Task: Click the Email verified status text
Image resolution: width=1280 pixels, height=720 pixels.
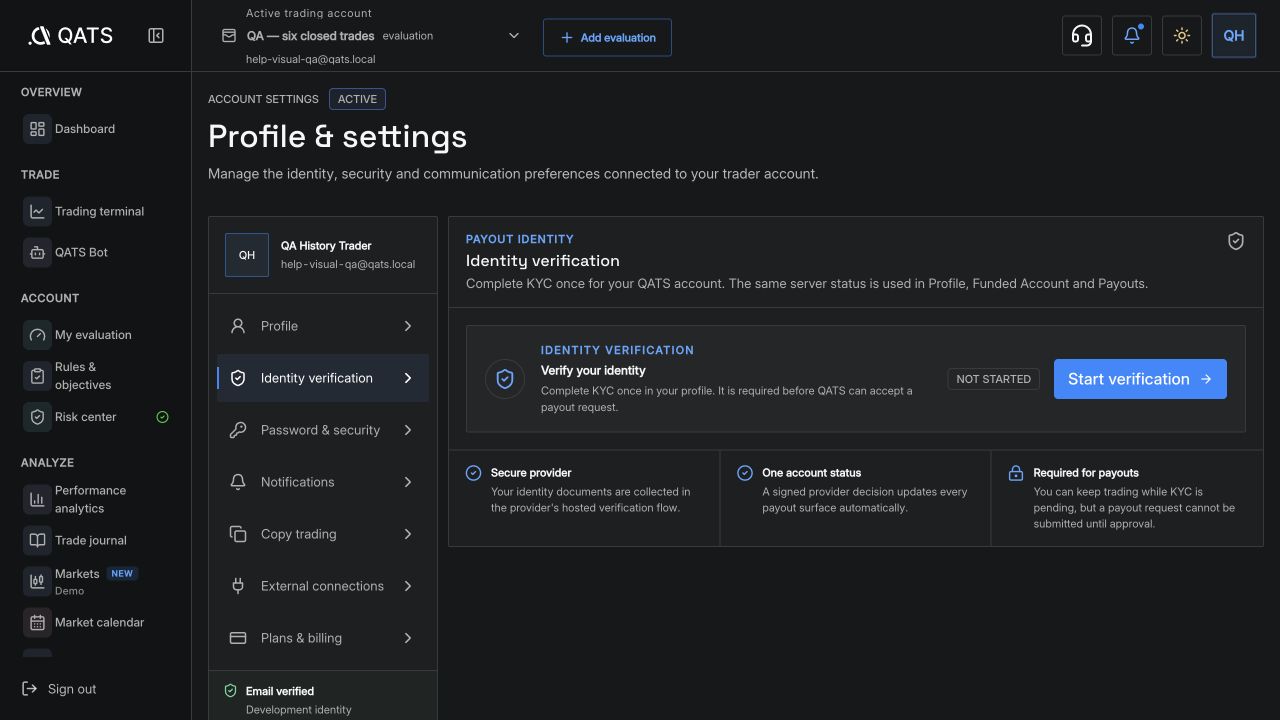Action: (x=280, y=691)
